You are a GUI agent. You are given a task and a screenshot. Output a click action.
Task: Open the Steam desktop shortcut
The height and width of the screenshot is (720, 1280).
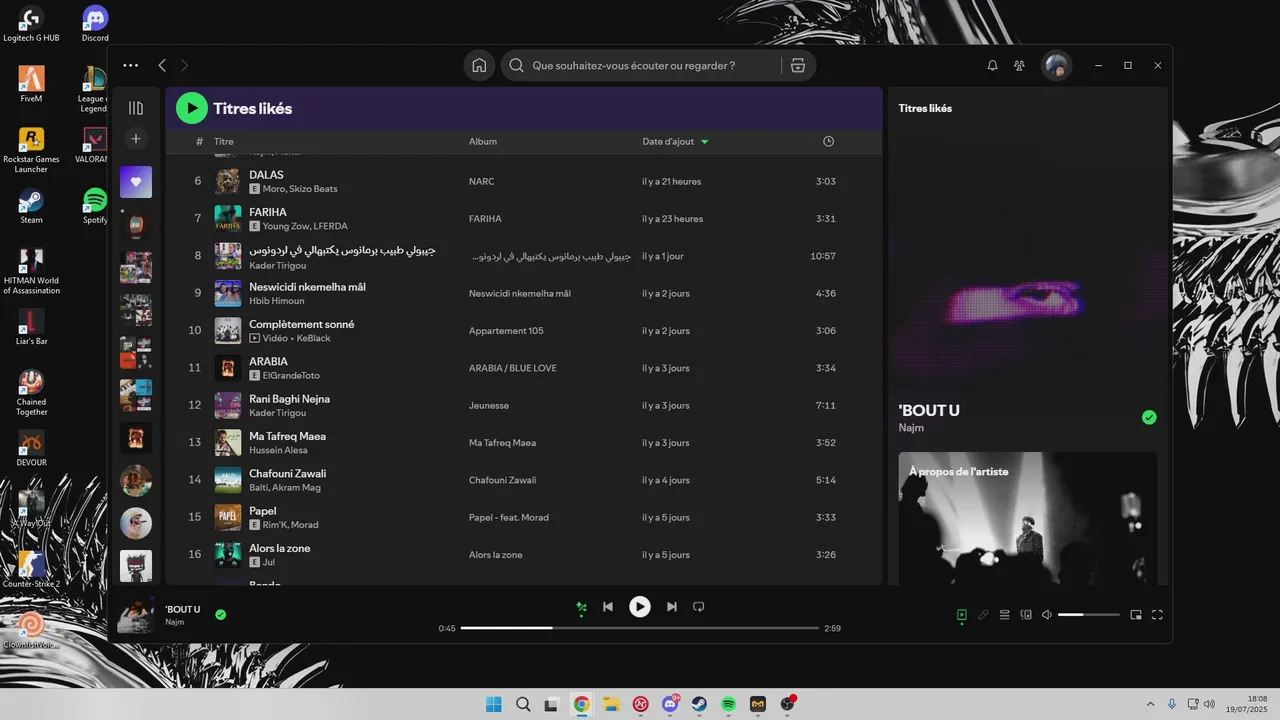(x=31, y=206)
